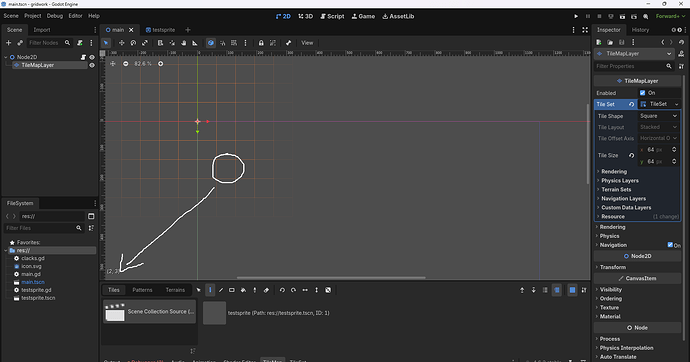Choose the tile Line drawing tool

[x=221, y=290]
